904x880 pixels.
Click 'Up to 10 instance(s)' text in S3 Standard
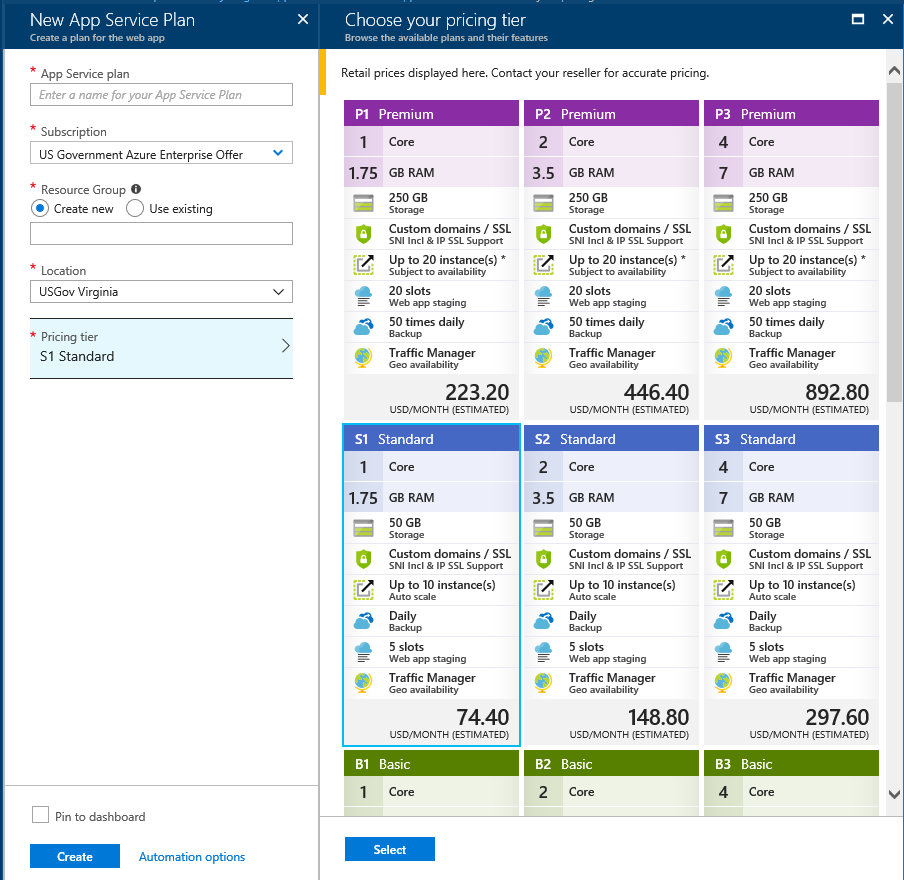pyautogui.click(x=802, y=585)
